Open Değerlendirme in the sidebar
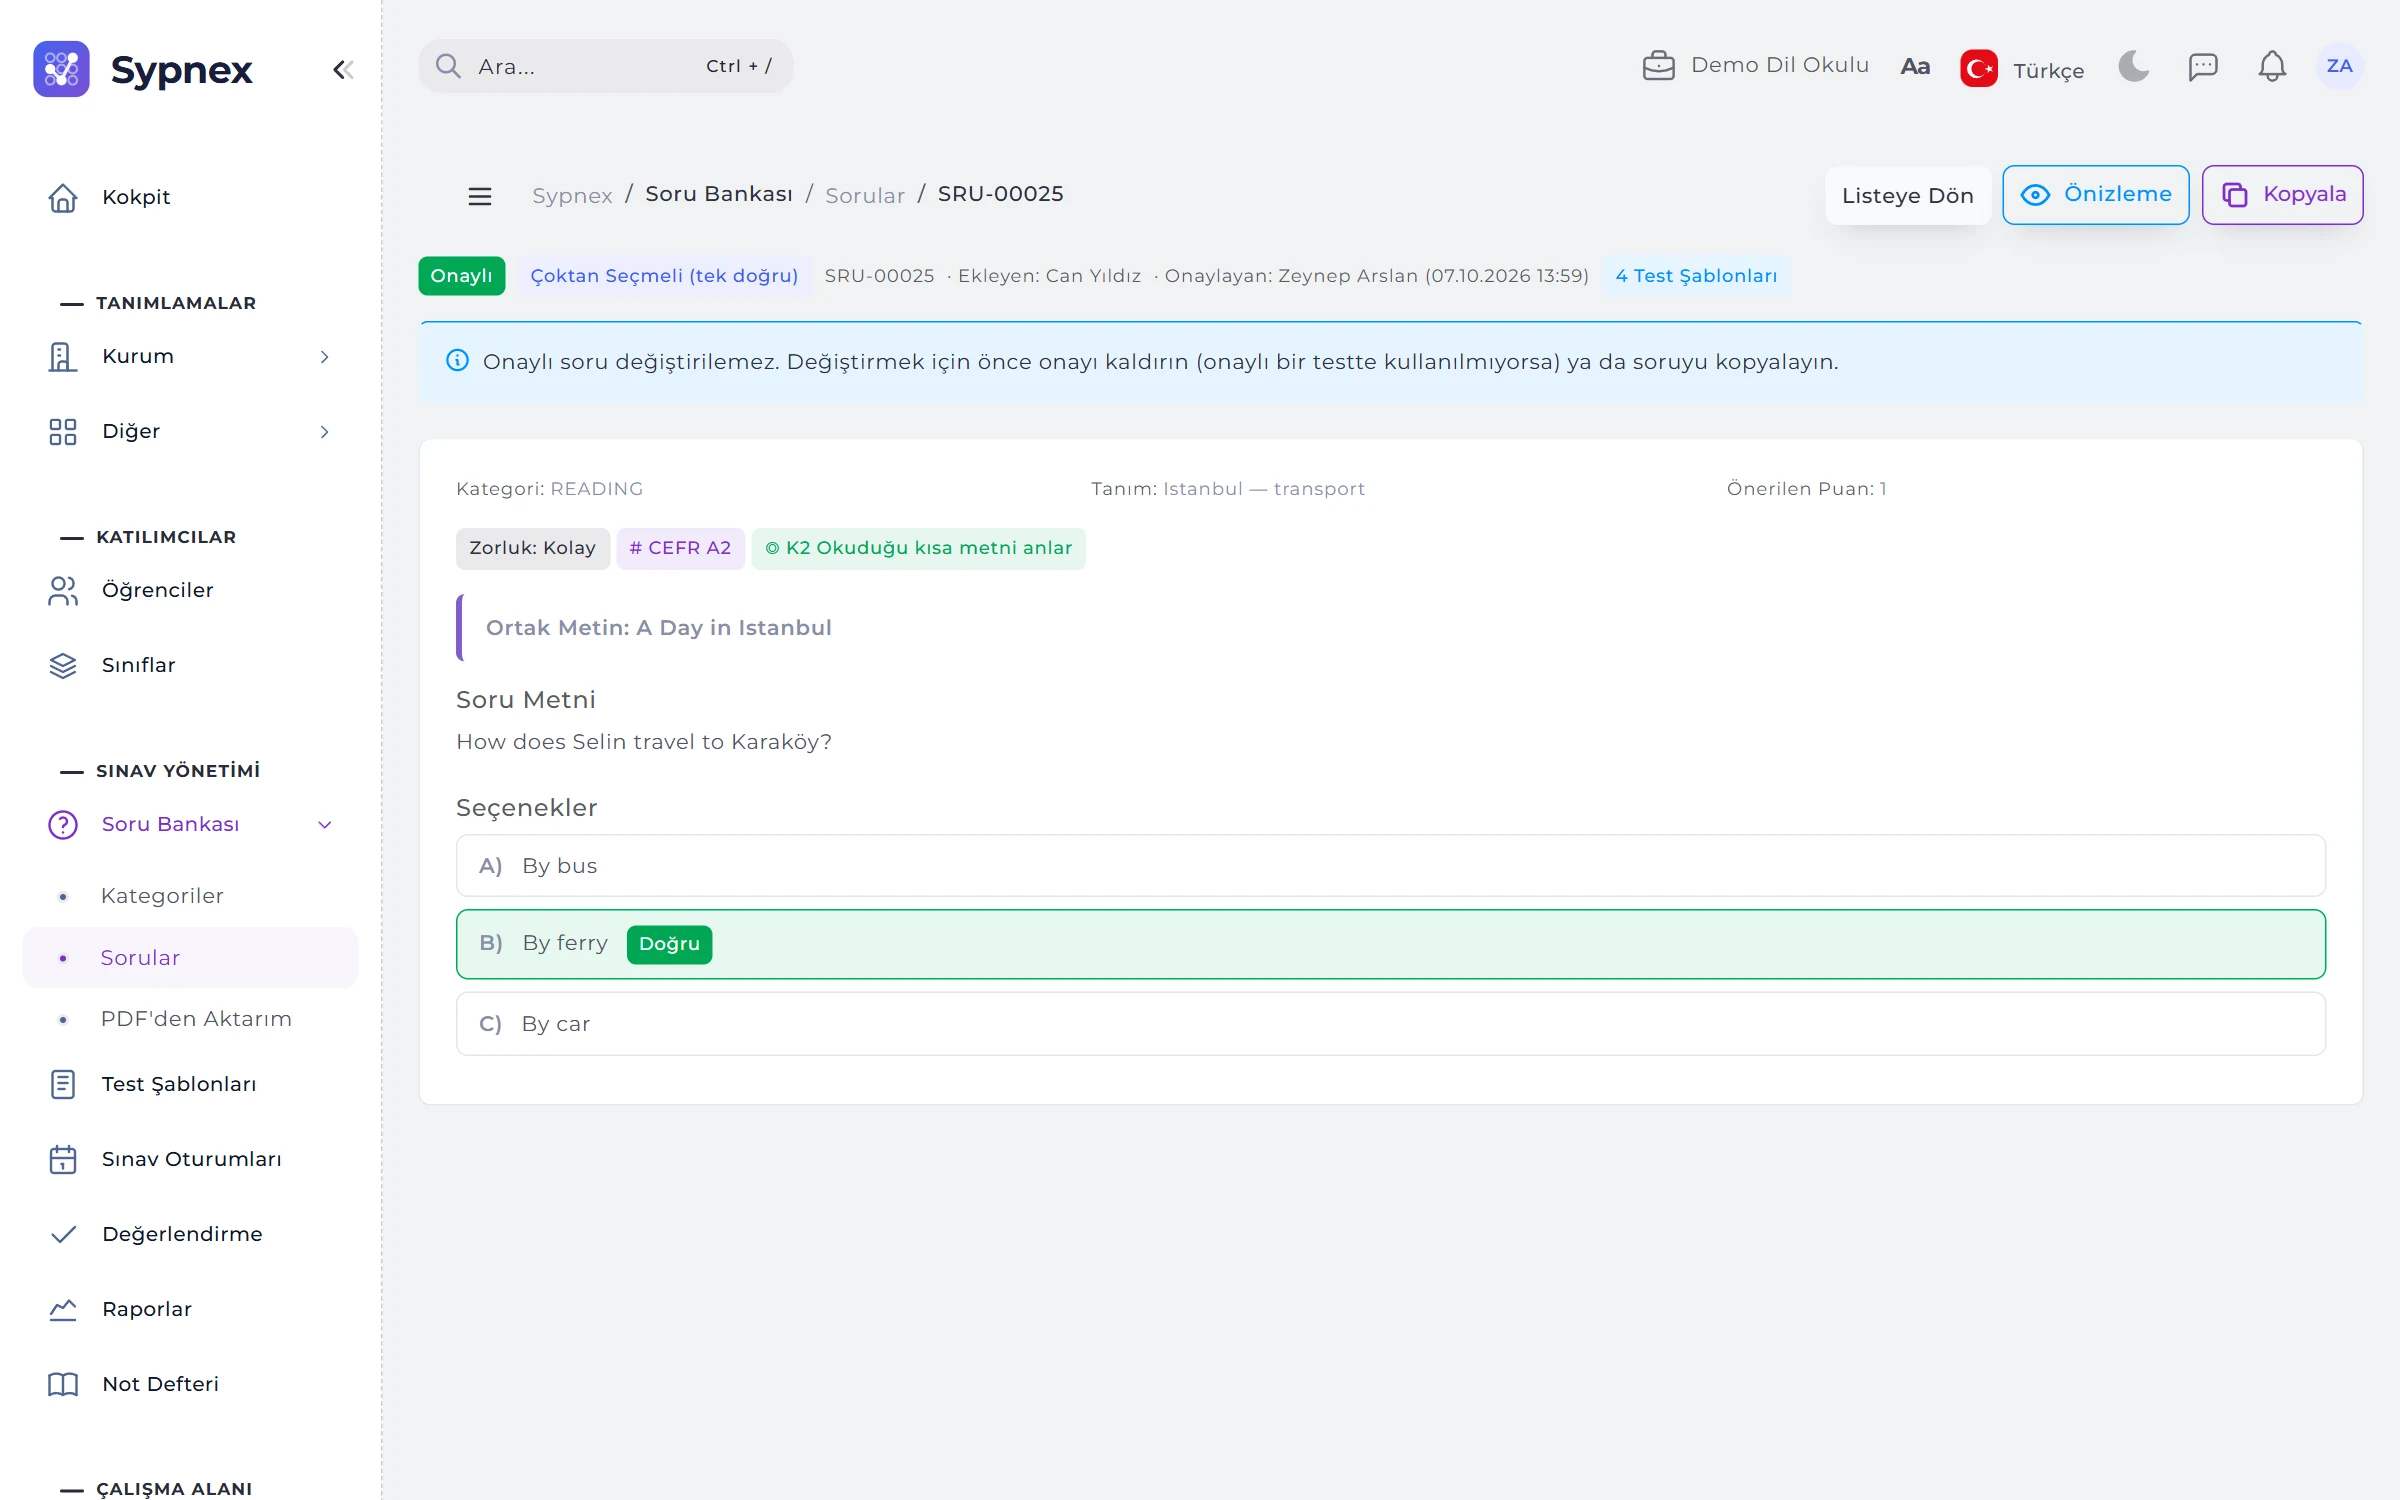This screenshot has height=1500, width=2400. (190, 1234)
